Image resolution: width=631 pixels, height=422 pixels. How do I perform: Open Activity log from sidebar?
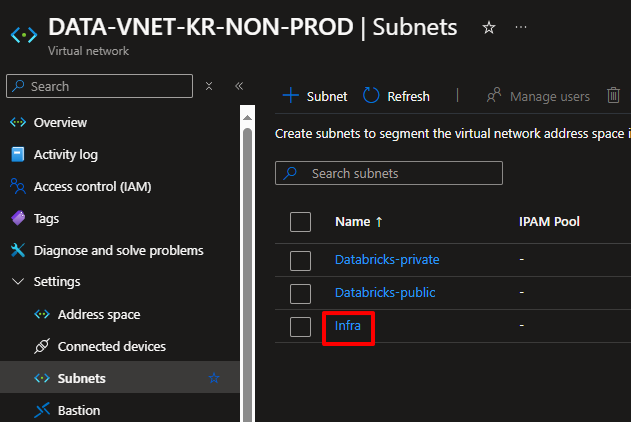point(66,154)
